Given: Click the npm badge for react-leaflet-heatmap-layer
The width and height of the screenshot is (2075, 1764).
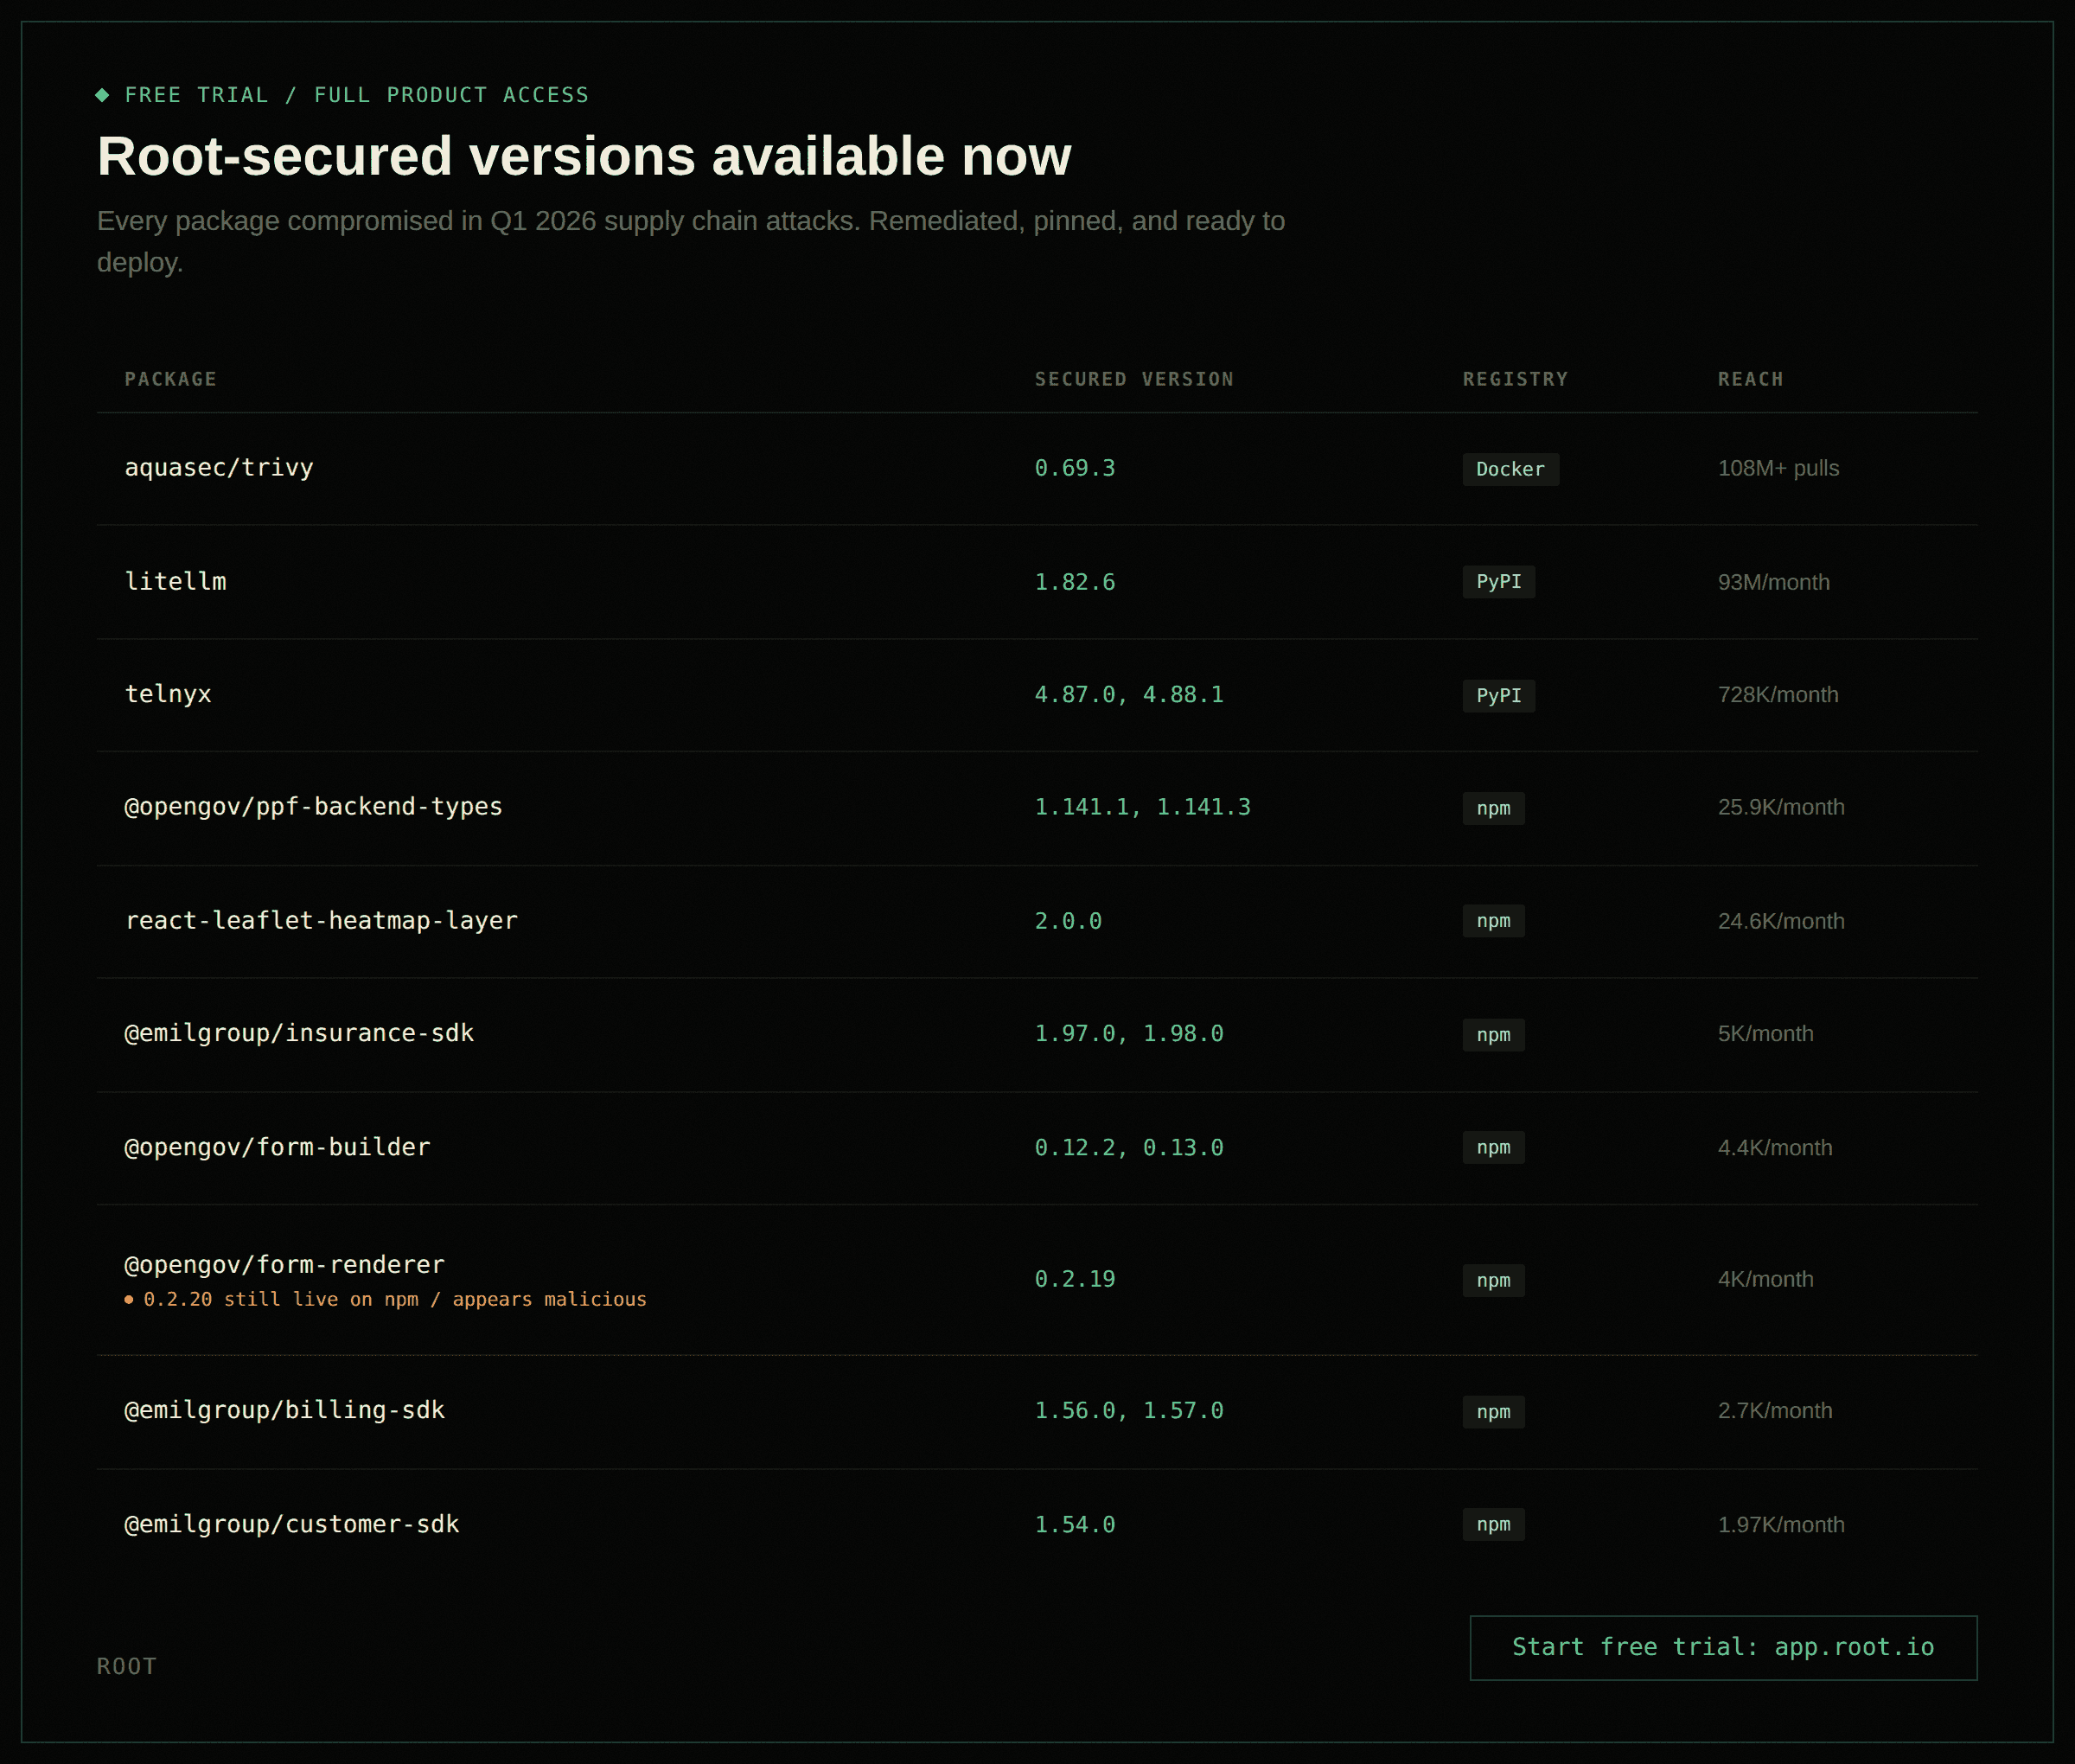Looking at the screenshot, I should pos(1493,921).
